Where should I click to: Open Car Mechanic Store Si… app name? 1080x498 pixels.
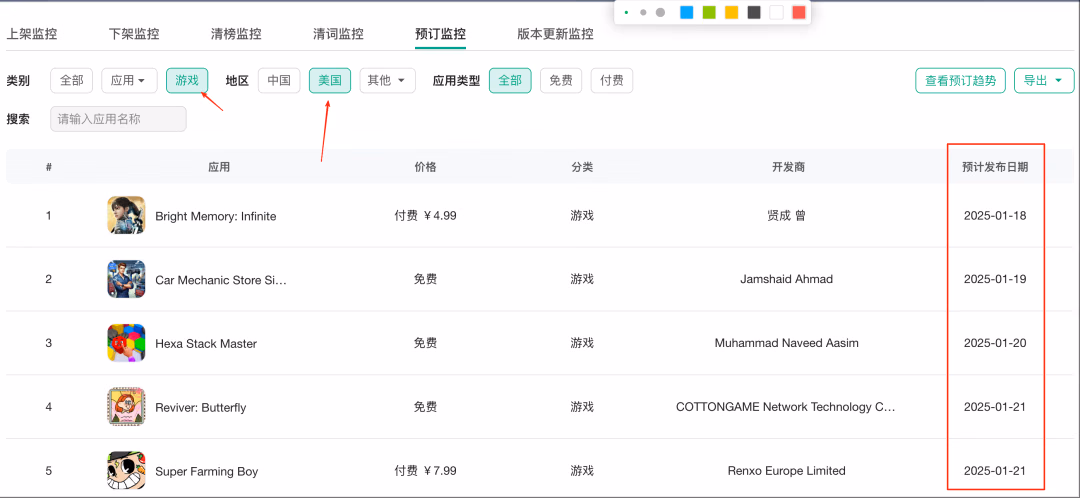220,280
